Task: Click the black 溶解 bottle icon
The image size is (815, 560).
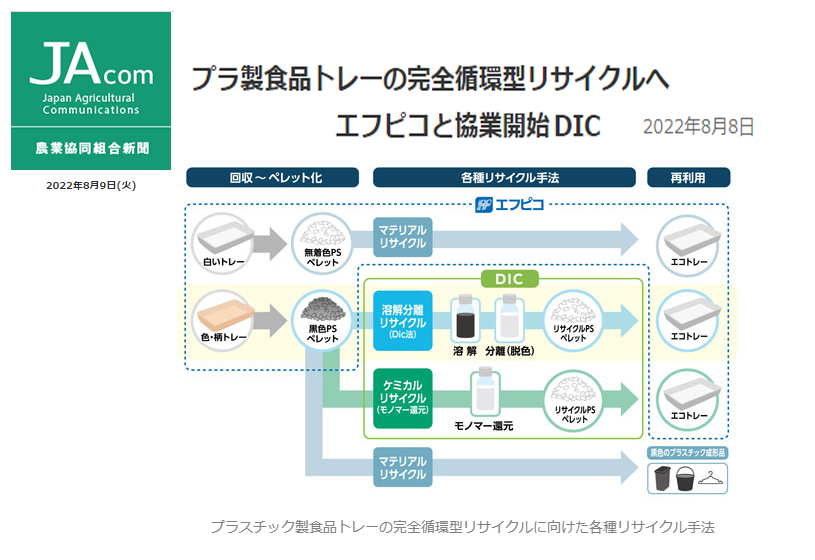Action: tap(463, 318)
